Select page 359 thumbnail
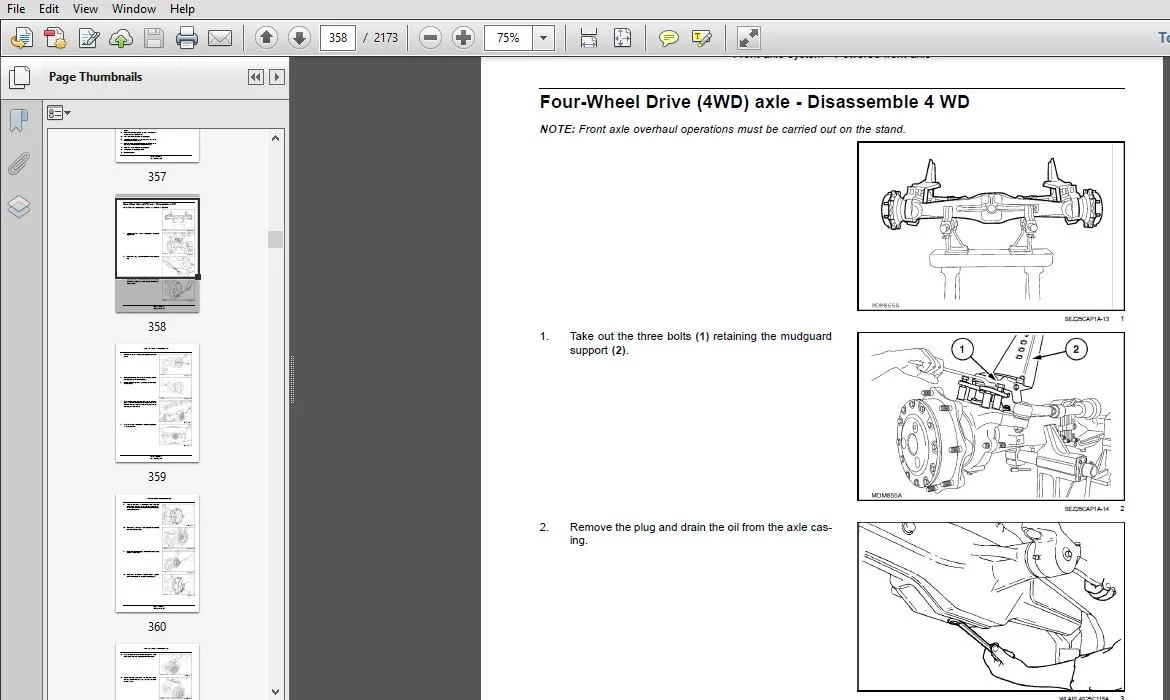The height and width of the screenshot is (700, 1170). [x=157, y=403]
